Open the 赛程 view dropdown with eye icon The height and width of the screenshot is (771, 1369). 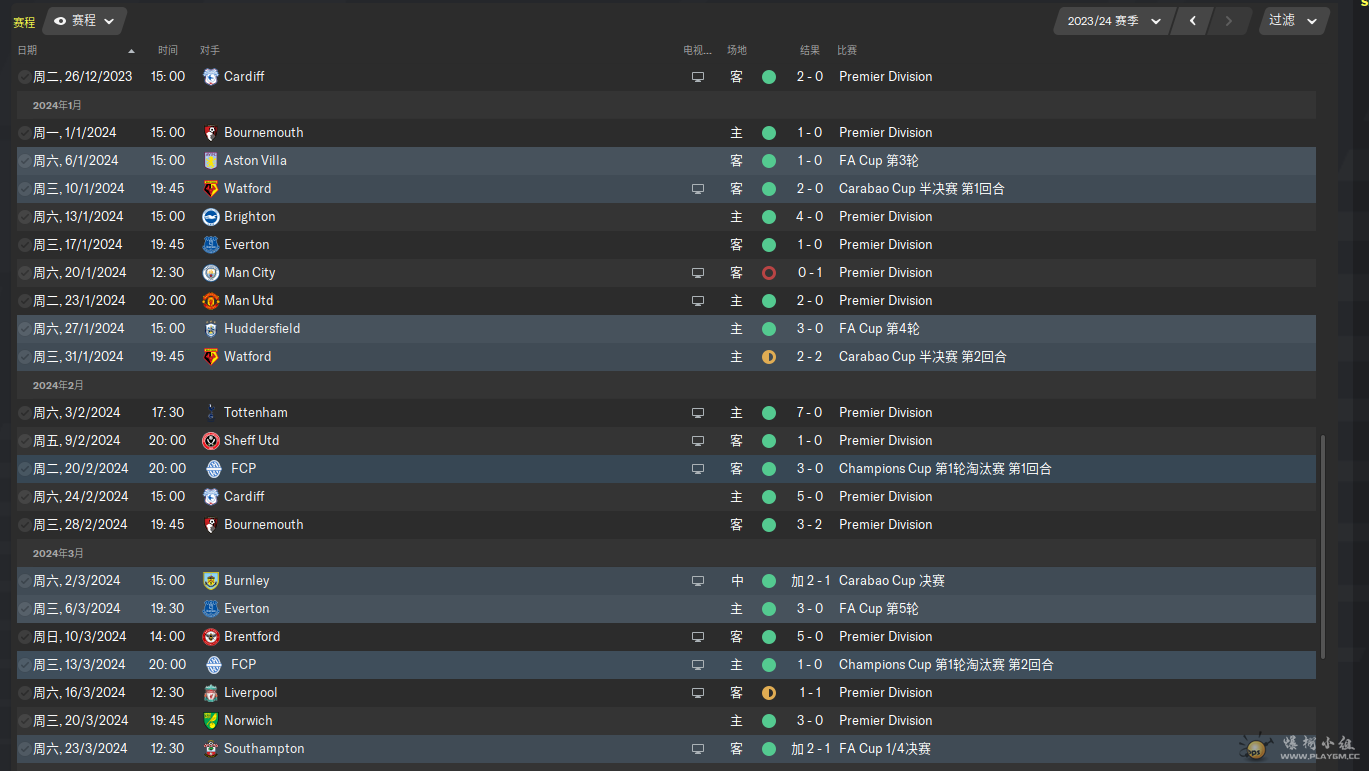coord(84,21)
